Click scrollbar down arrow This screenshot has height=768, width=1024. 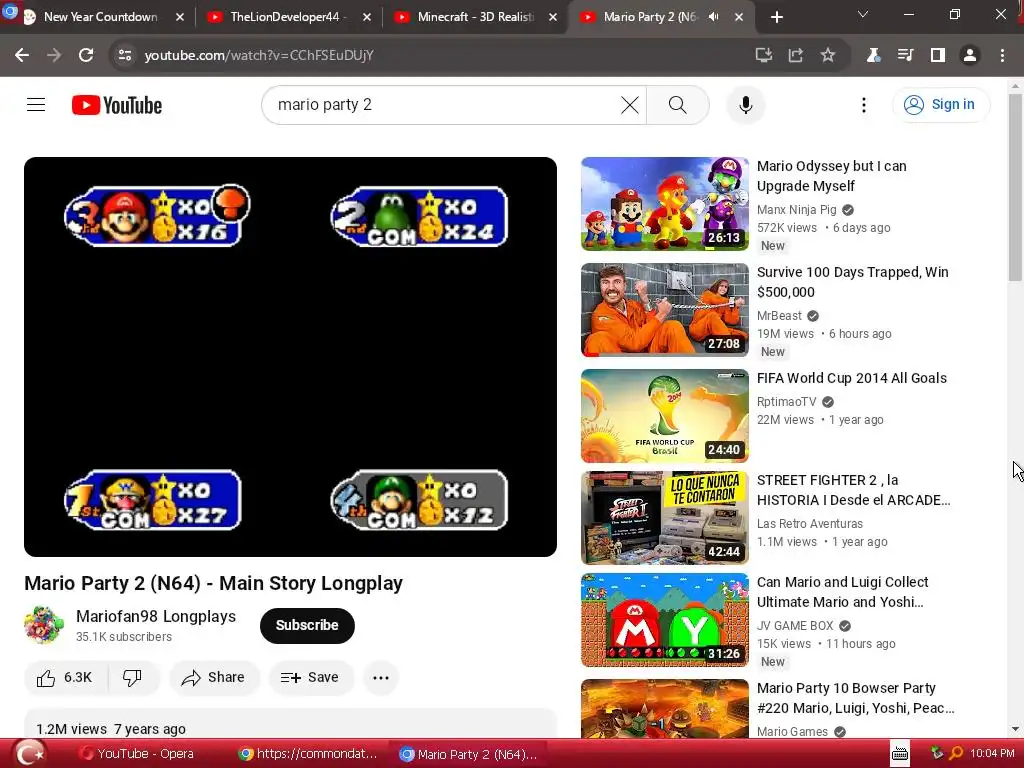pyautogui.click(x=1015, y=729)
